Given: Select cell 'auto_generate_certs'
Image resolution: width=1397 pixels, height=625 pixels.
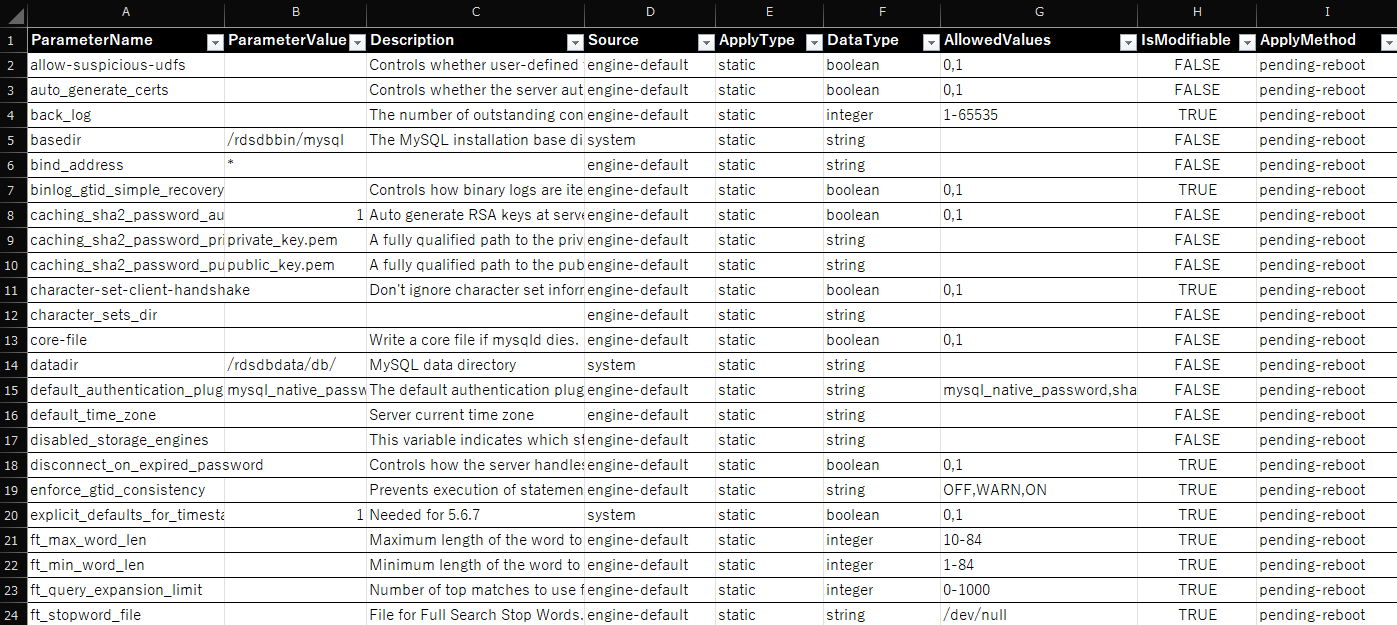Looking at the screenshot, I should click(x=125, y=90).
